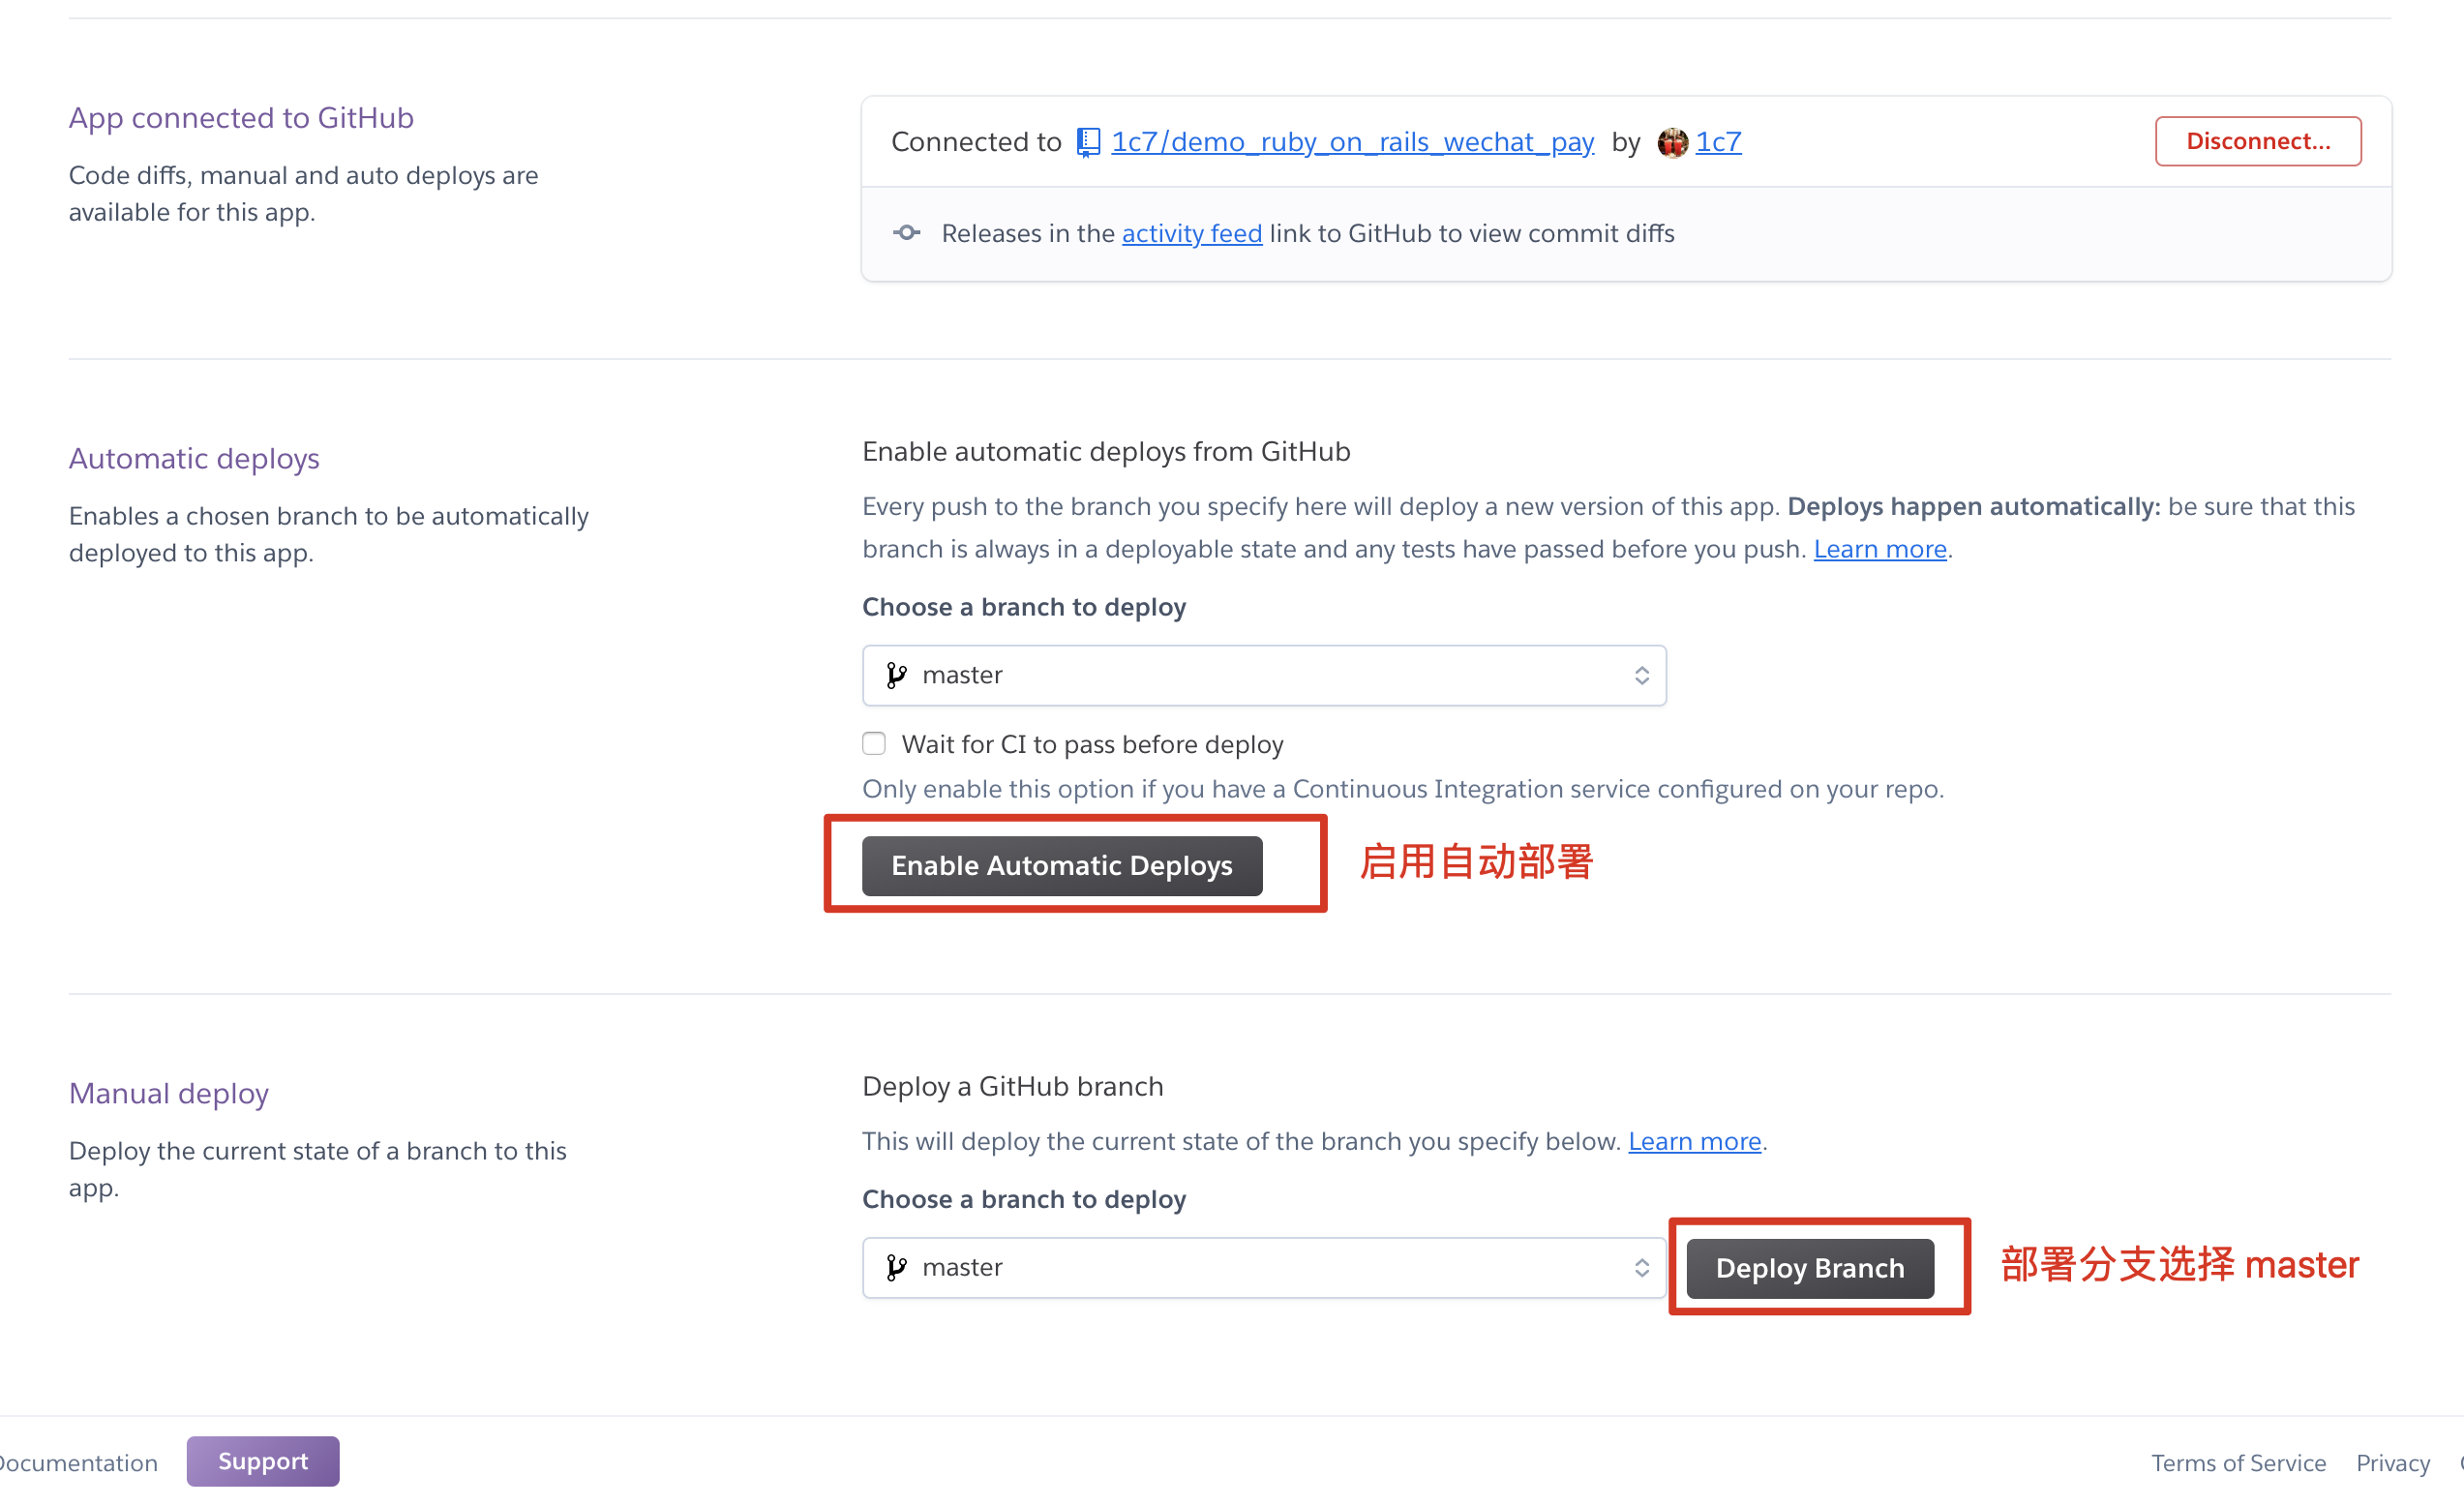Screen dimensions: 2464x1506
Task: Open the Privacy footer link
Action: [2392, 1462]
